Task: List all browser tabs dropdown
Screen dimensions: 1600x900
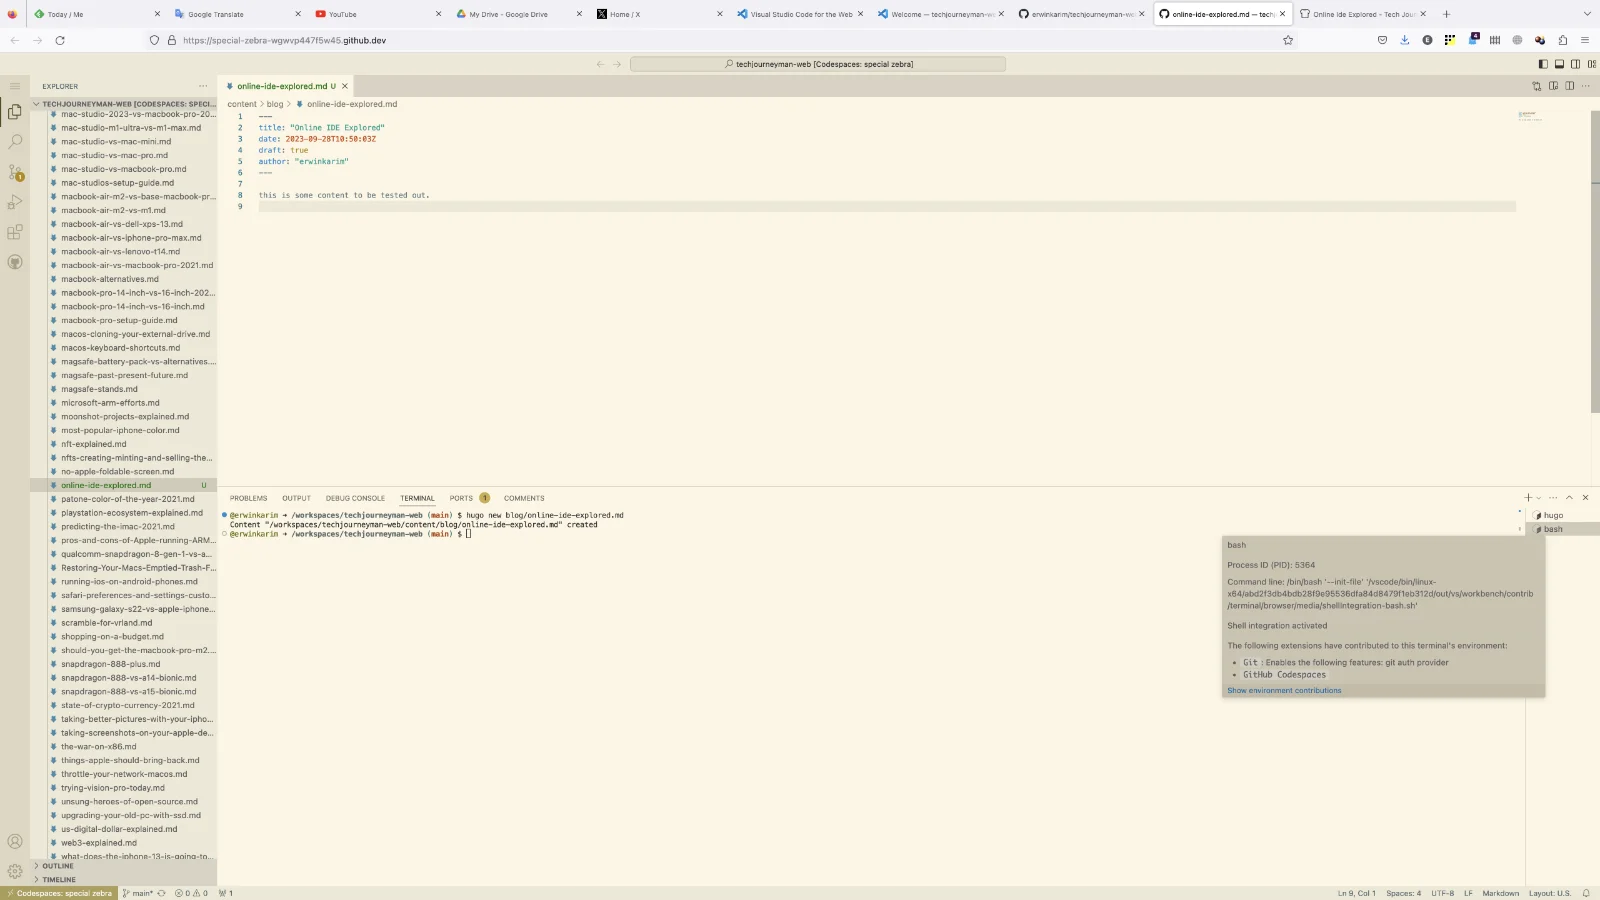Action: (1586, 14)
